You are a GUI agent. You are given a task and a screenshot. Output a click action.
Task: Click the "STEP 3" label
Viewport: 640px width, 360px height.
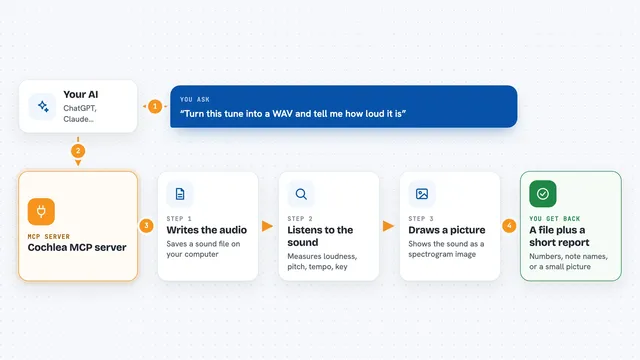coord(421,219)
